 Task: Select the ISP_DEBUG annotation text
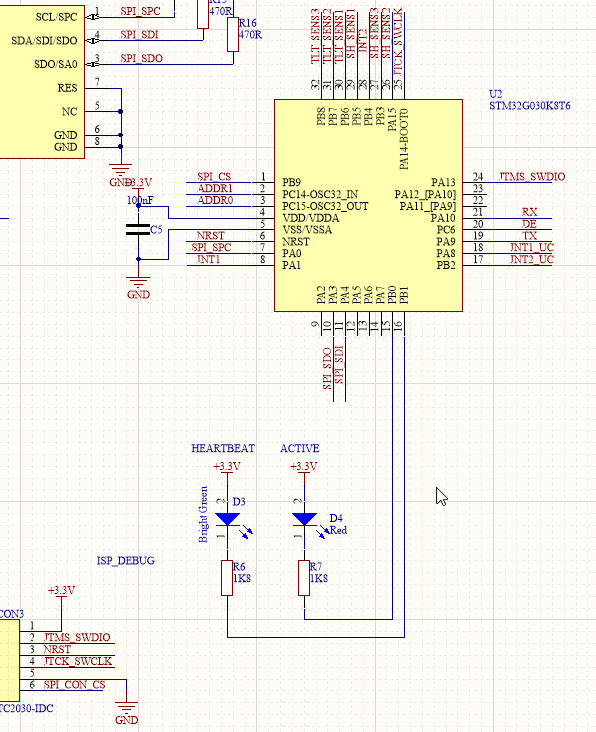[126, 561]
